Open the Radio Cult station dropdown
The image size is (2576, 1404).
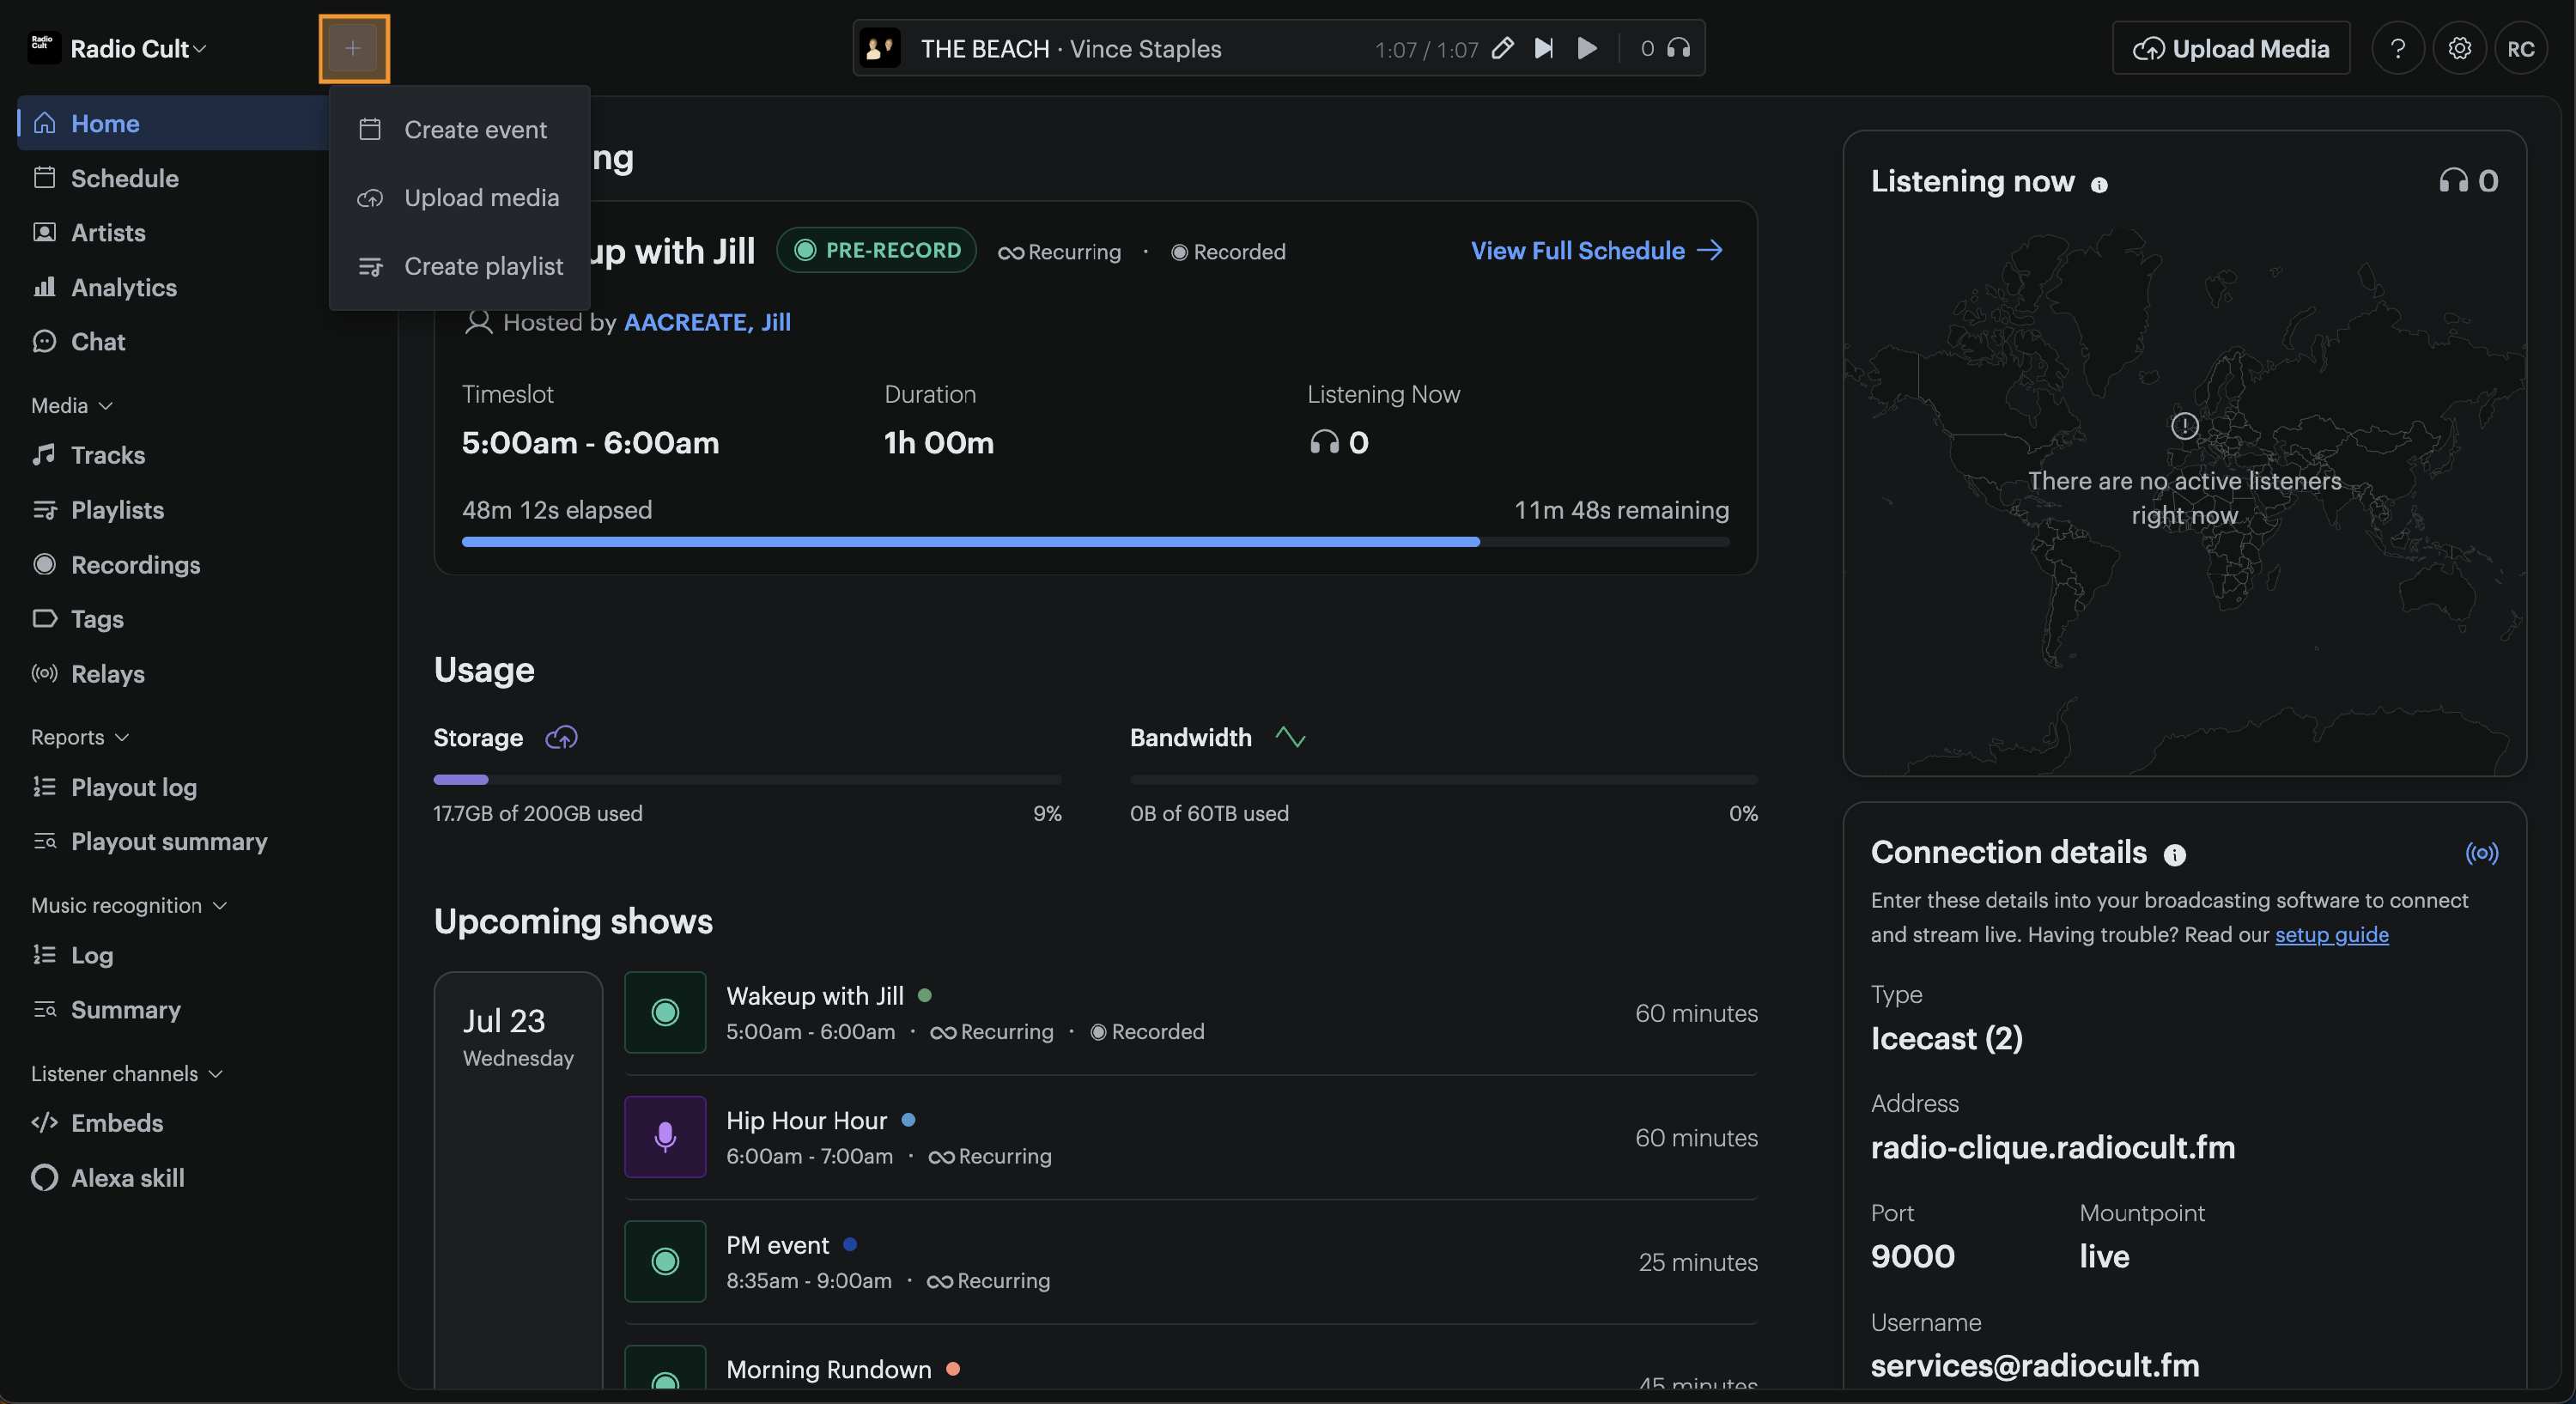(x=138, y=48)
